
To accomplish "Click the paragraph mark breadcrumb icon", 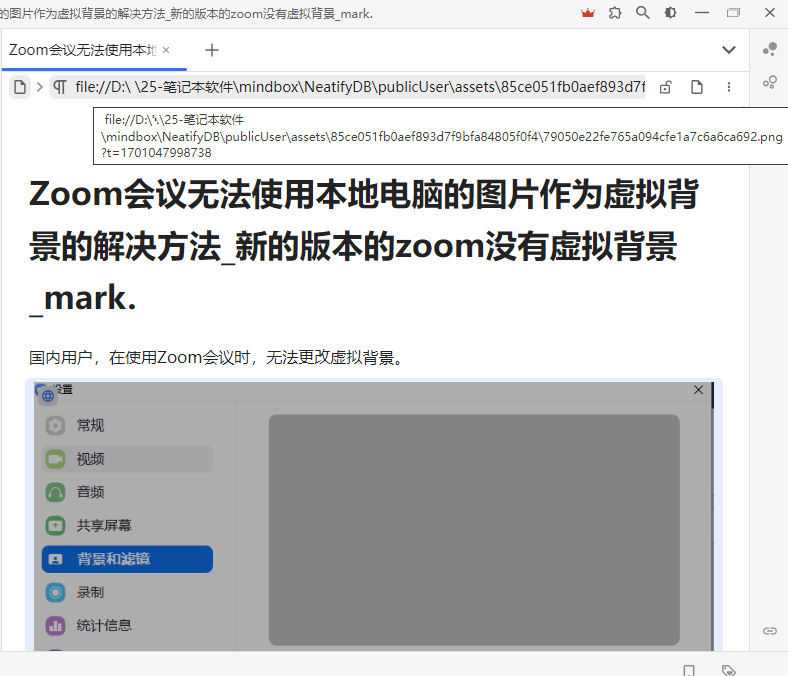I will click(60, 87).
